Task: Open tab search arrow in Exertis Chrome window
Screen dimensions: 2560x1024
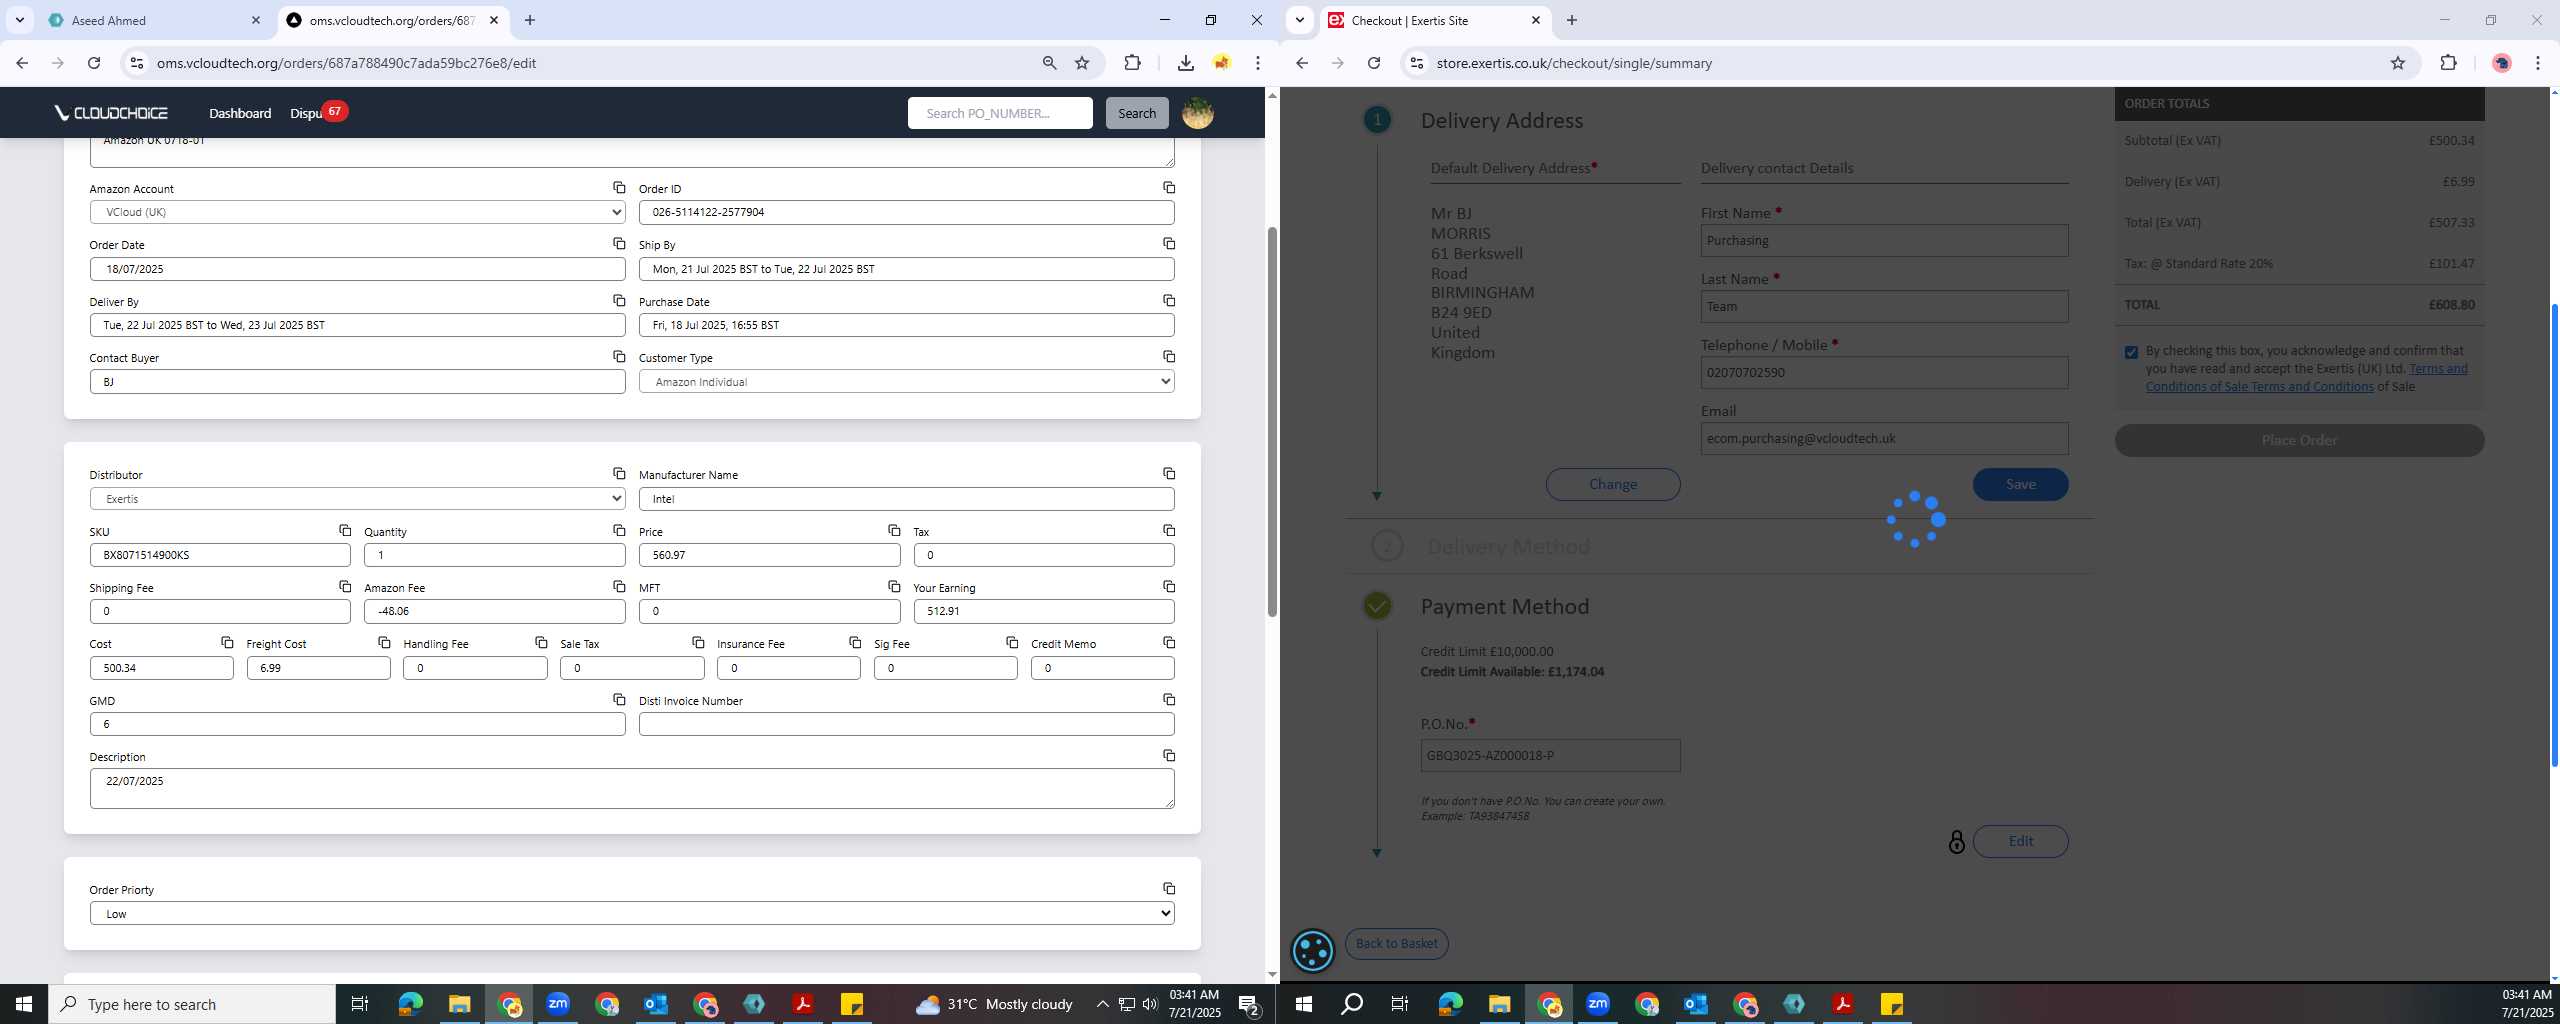Action: (1299, 20)
